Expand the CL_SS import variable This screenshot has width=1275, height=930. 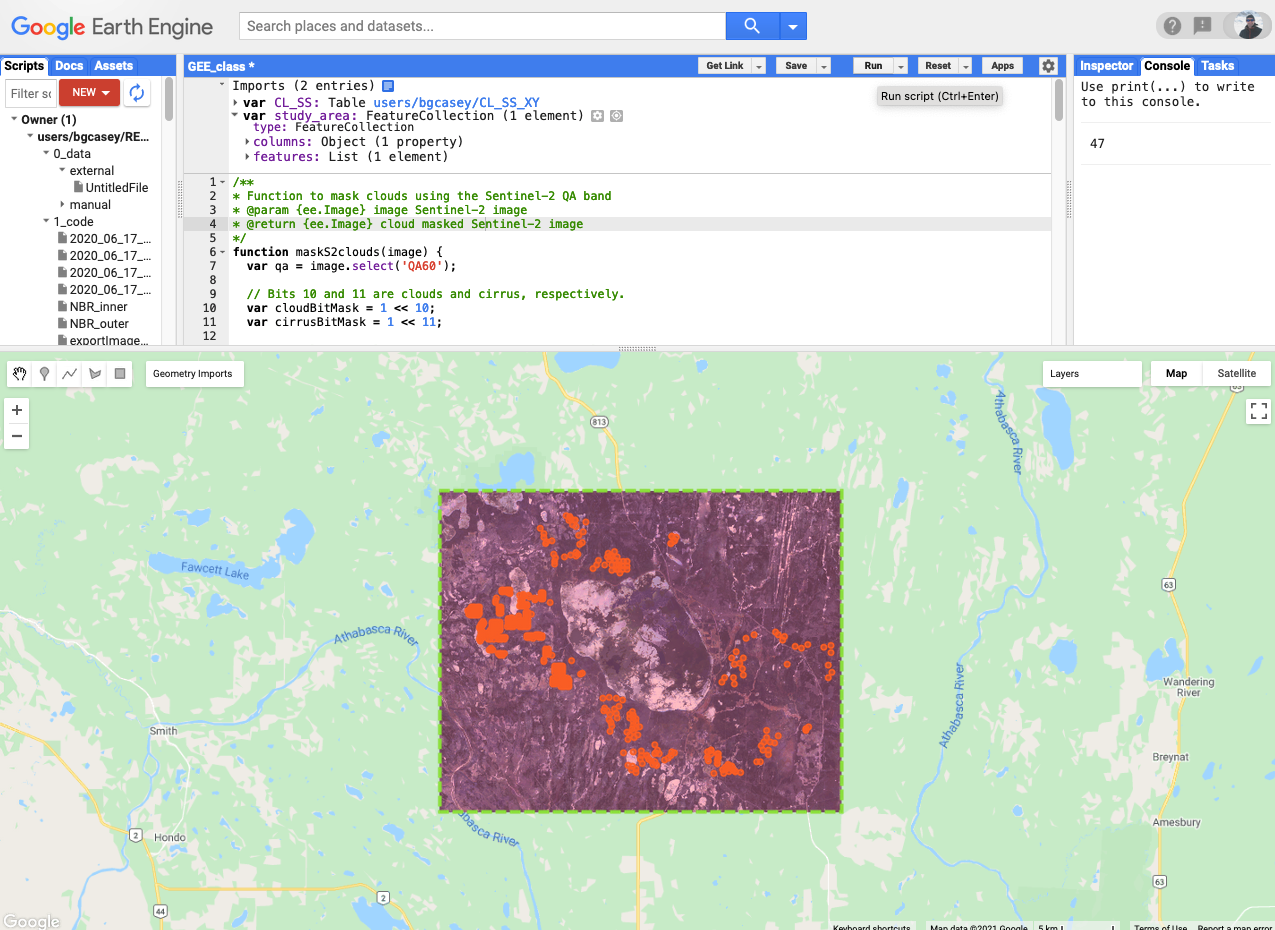click(x=235, y=103)
